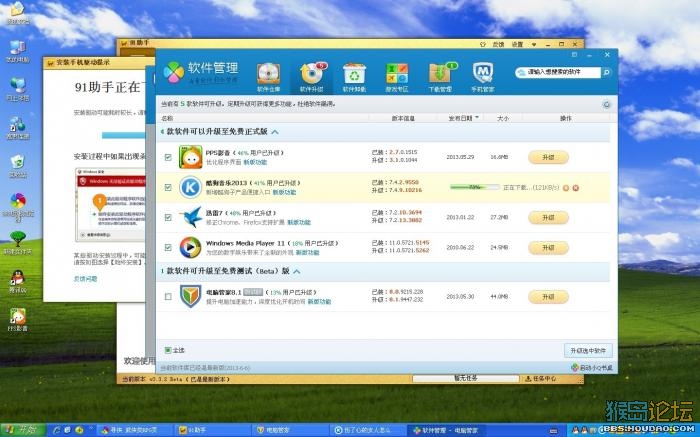Click the 酷狗音乐2013 app icon
Image resolution: width=700 pixels, height=437 pixels.
tap(191, 187)
